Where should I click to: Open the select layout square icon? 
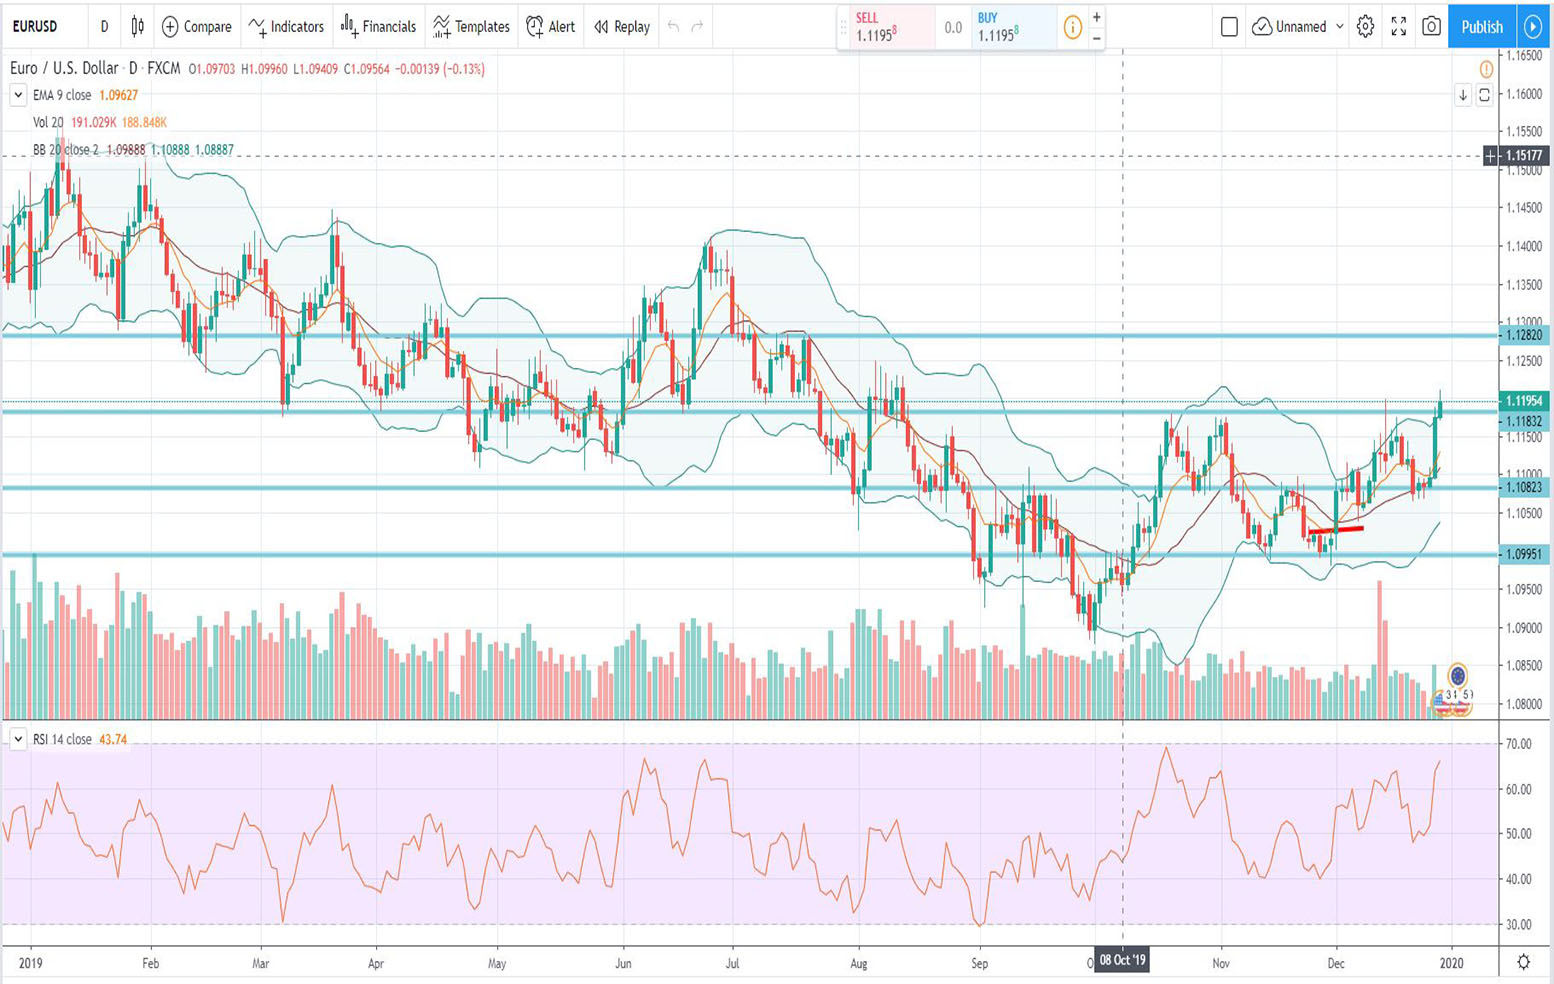coord(1230,27)
